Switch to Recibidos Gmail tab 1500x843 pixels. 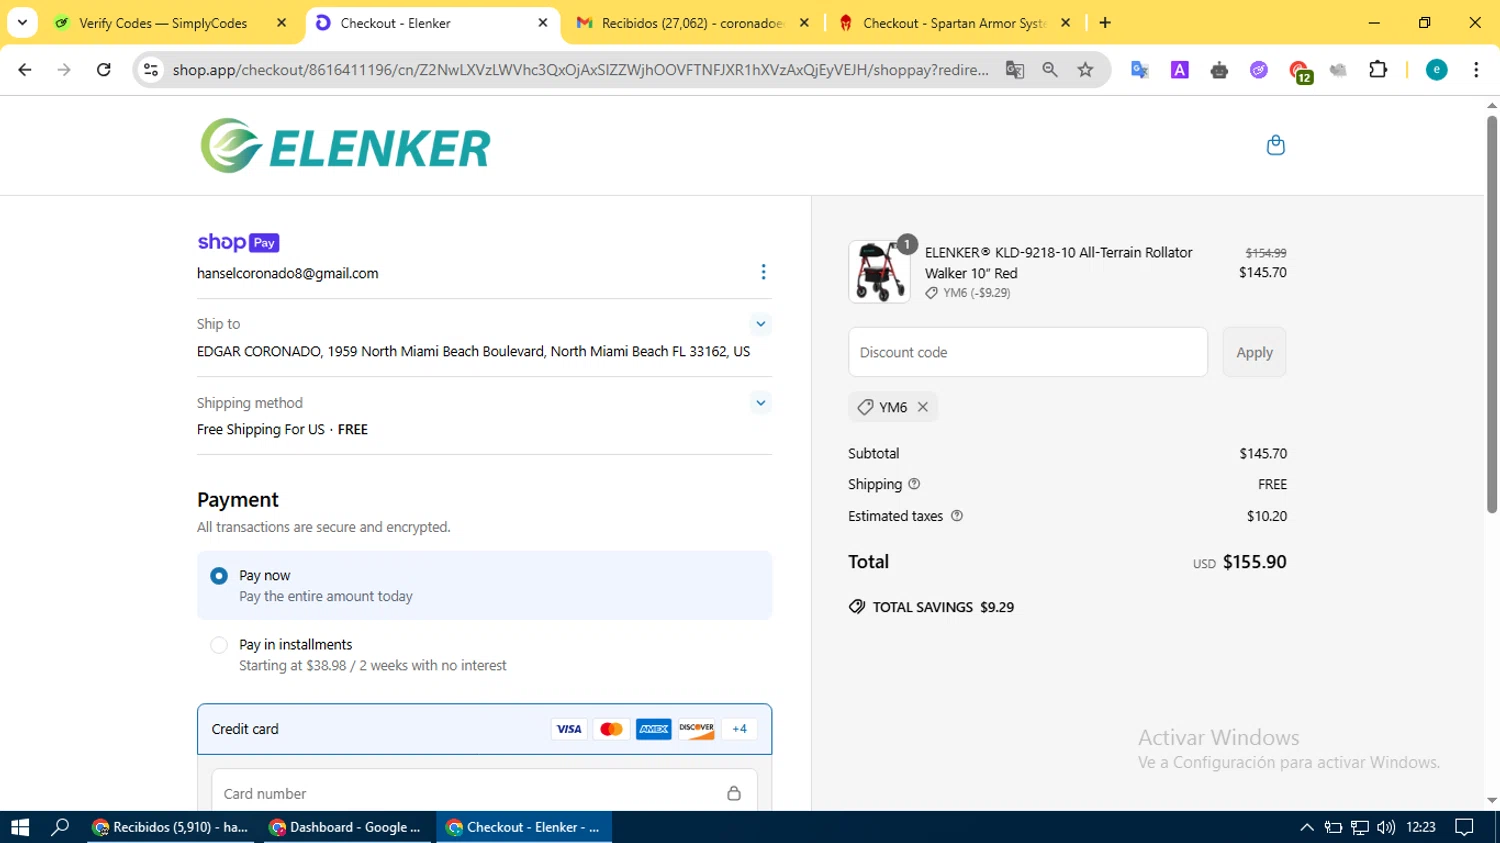(x=693, y=23)
